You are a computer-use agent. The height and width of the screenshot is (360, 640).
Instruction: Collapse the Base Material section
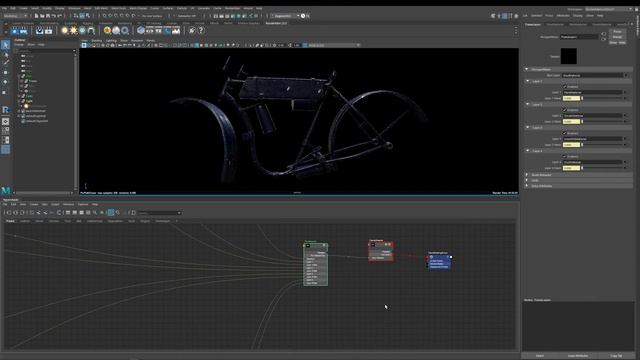click(527, 69)
